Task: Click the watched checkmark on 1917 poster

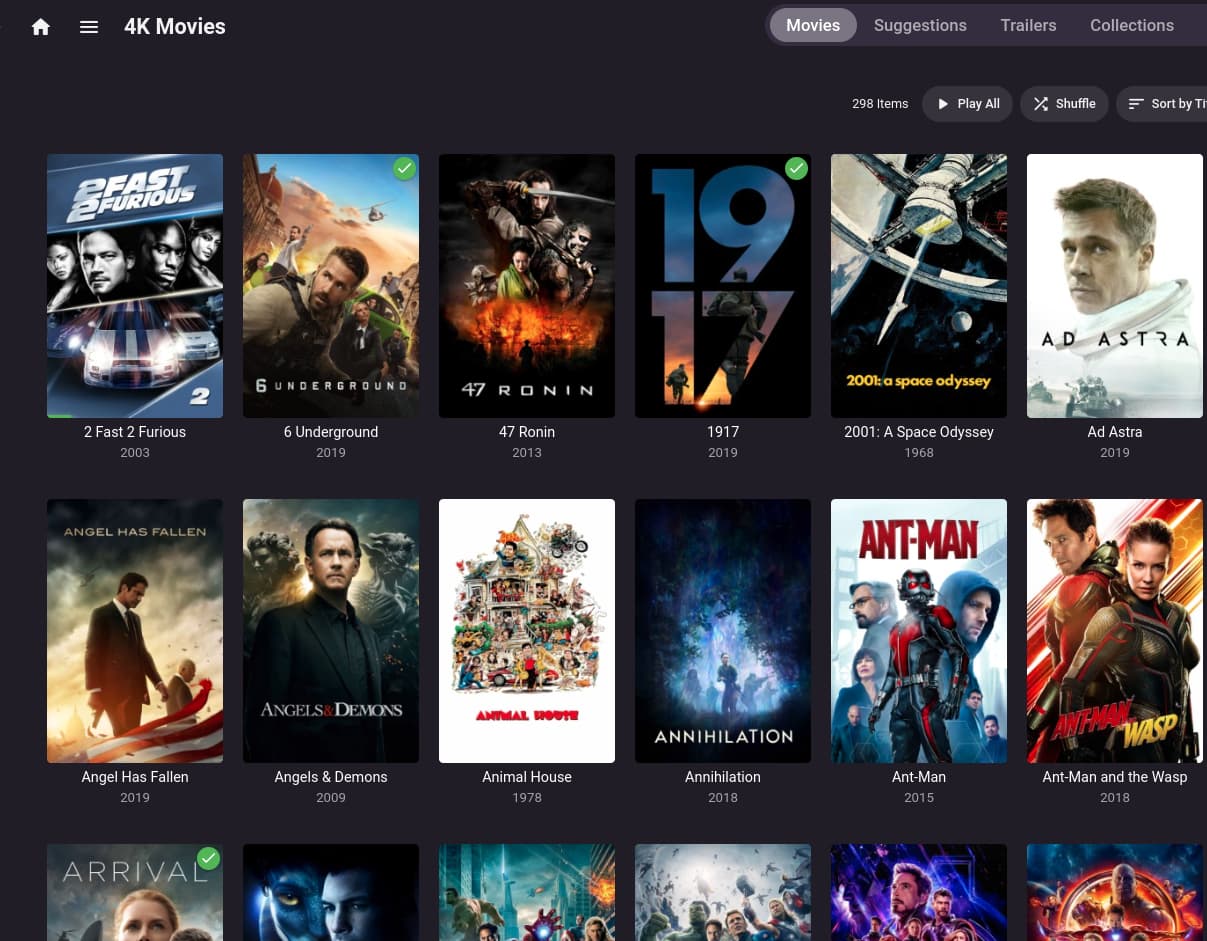Action: click(x=796, y=169)
